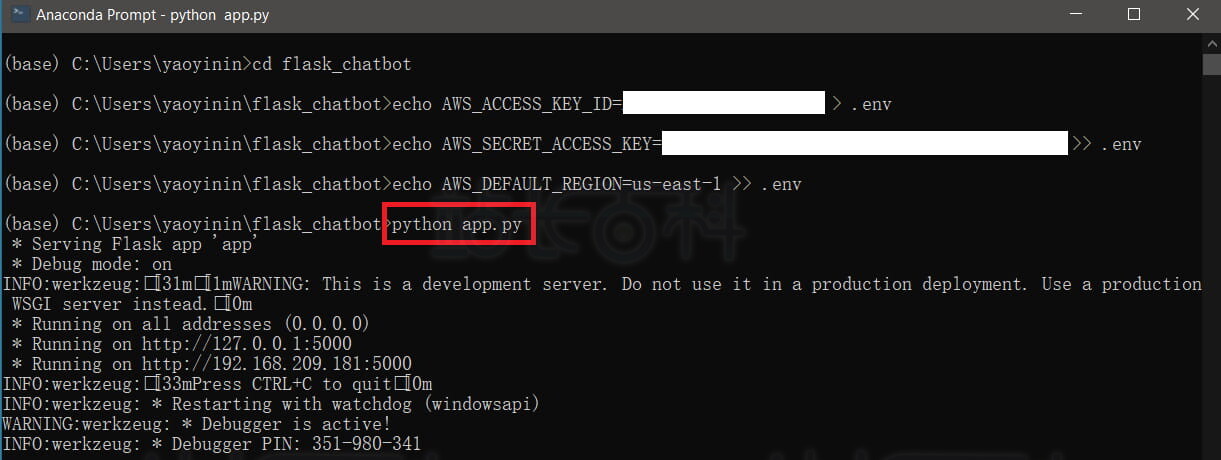Click the Anaconda Prompt title bar icon
The width and height of the screenshot is (1221, 460).
tap(19, 16)
